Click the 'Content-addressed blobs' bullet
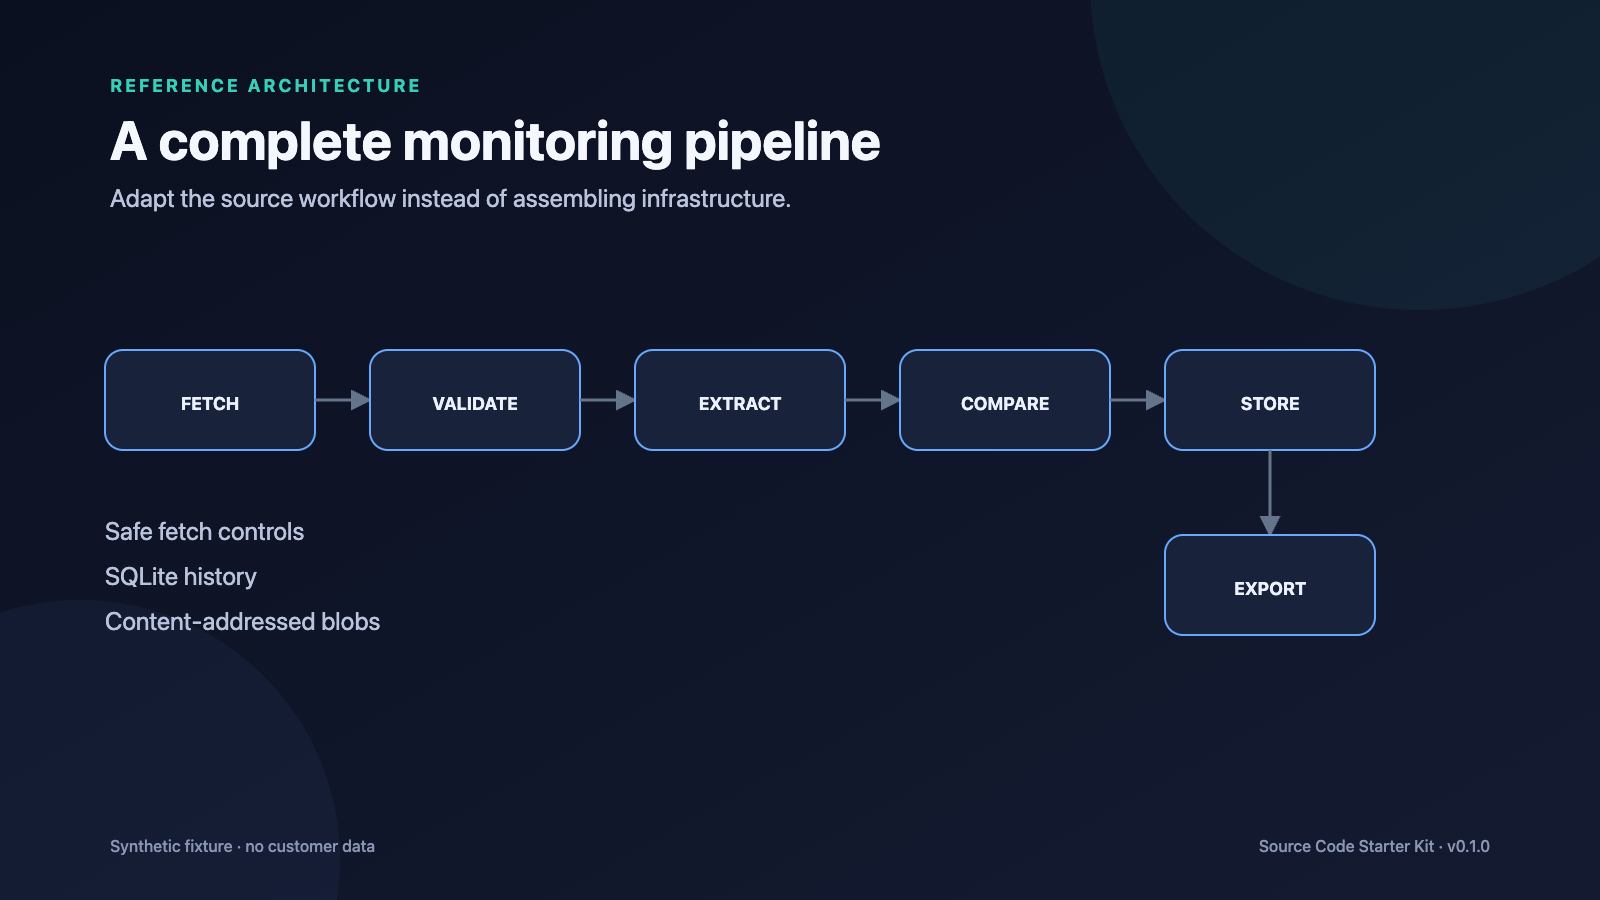The width and height of the screenshot is (1600, 900). coord(242,622)
